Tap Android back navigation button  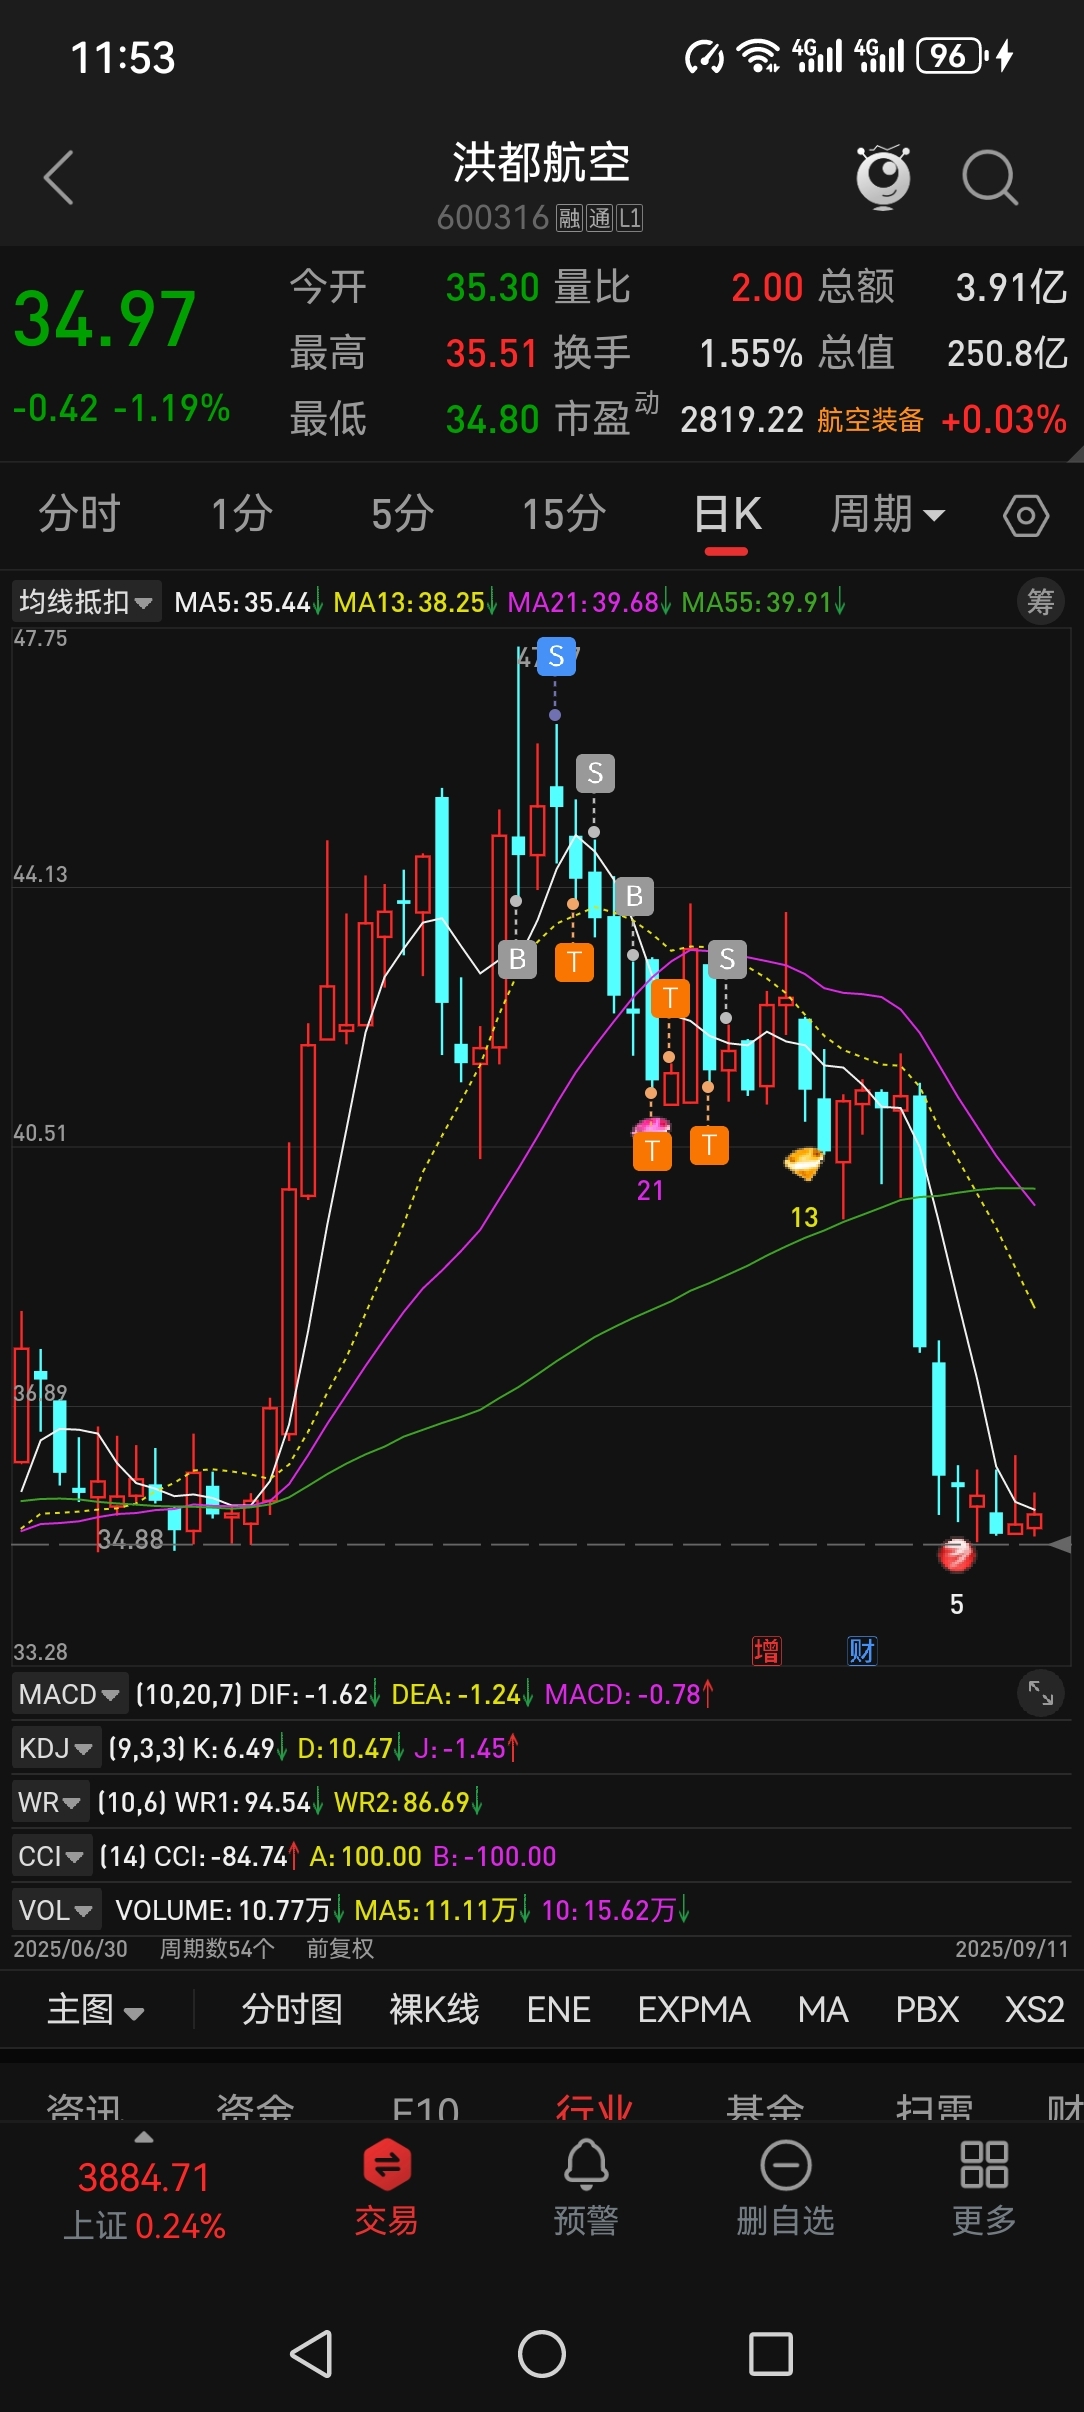pos(311,2354)
